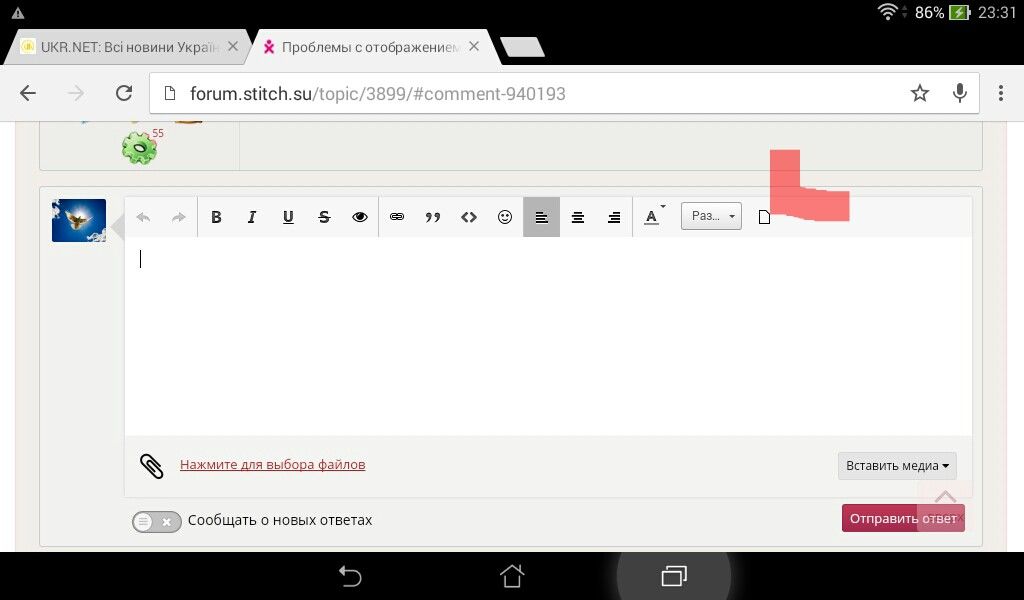The height and width of the screenshot is (600, 1024).
Task: Open the emoticon smiley picker
Action: (x=505, y=217)
